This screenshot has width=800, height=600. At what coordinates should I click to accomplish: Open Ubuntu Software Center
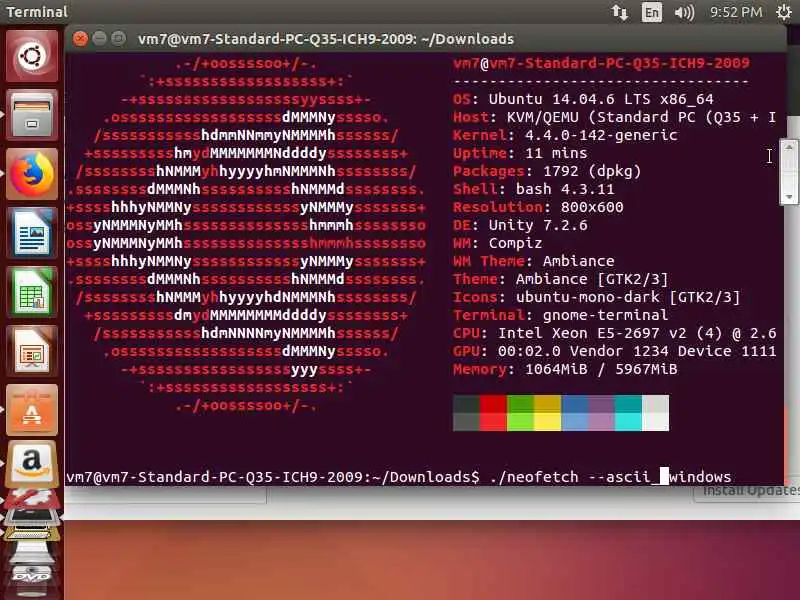pos(32,410)
